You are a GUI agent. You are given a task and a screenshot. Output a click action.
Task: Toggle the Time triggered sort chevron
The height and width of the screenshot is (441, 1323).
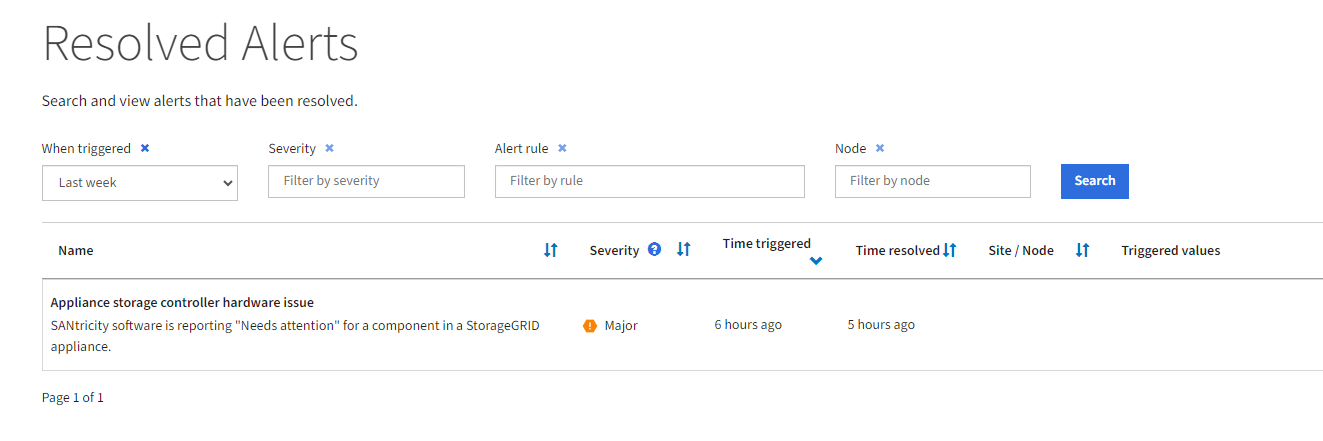816,261
